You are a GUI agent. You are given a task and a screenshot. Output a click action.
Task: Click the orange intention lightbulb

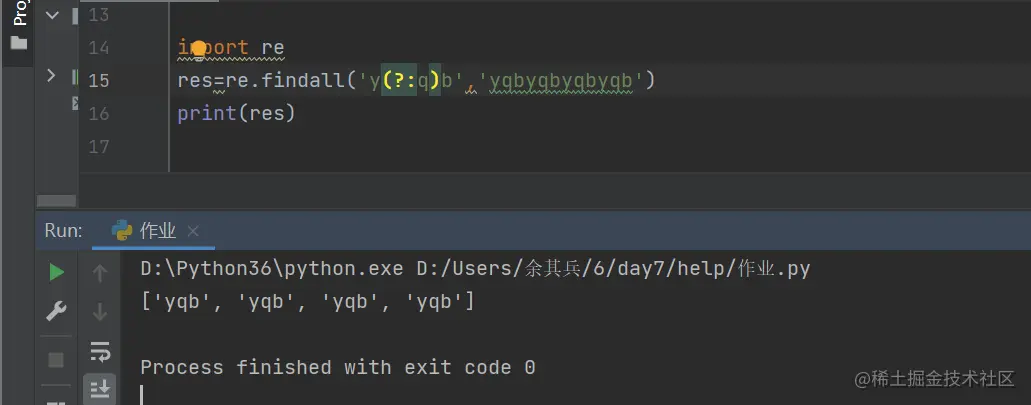198,48
